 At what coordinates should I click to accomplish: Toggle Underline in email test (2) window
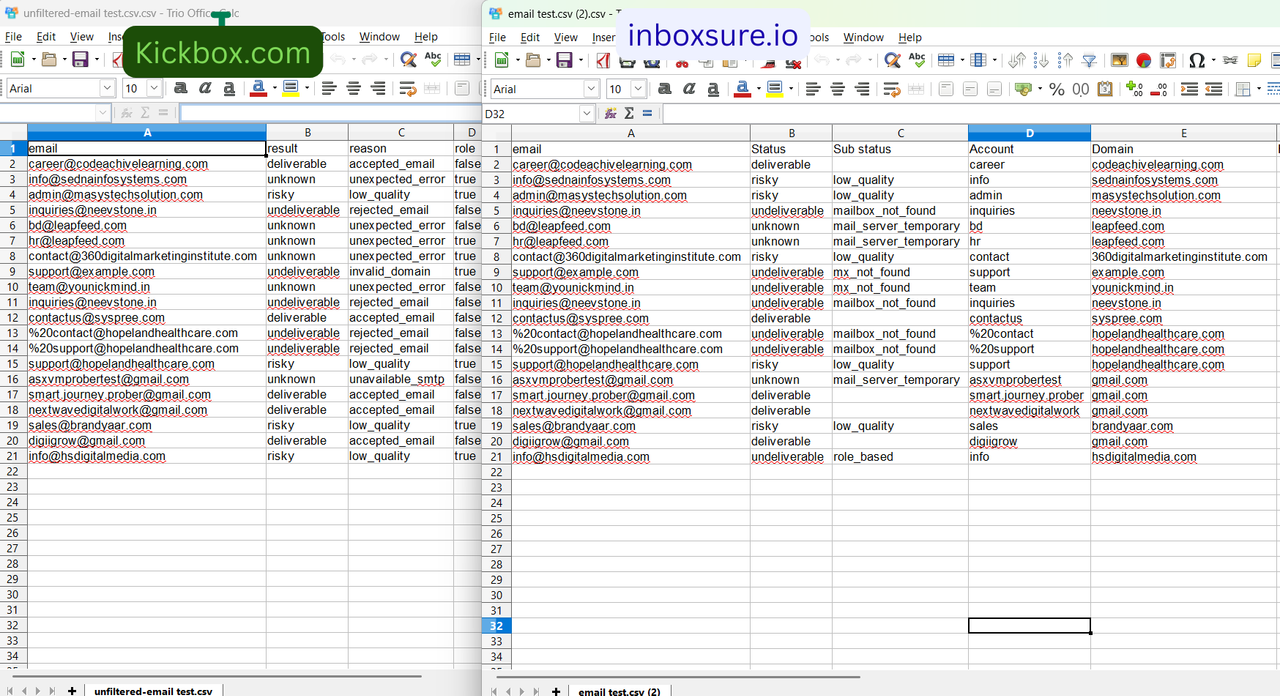(x=713, y=89)
